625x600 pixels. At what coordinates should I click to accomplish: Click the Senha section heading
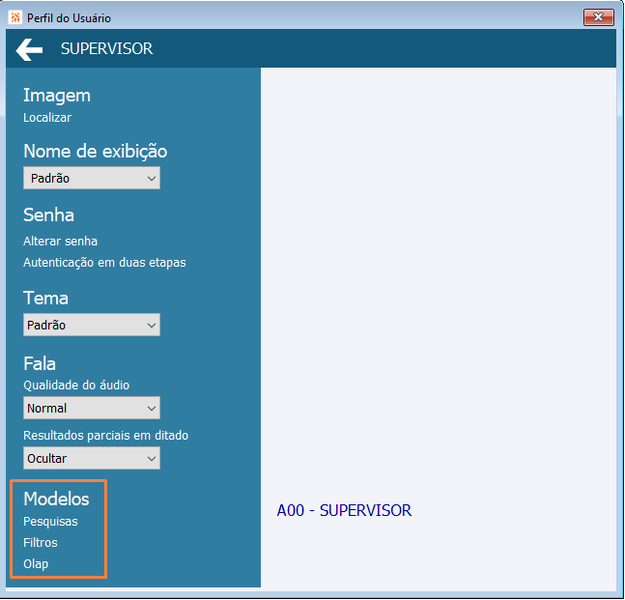click(x=49, y=215)
